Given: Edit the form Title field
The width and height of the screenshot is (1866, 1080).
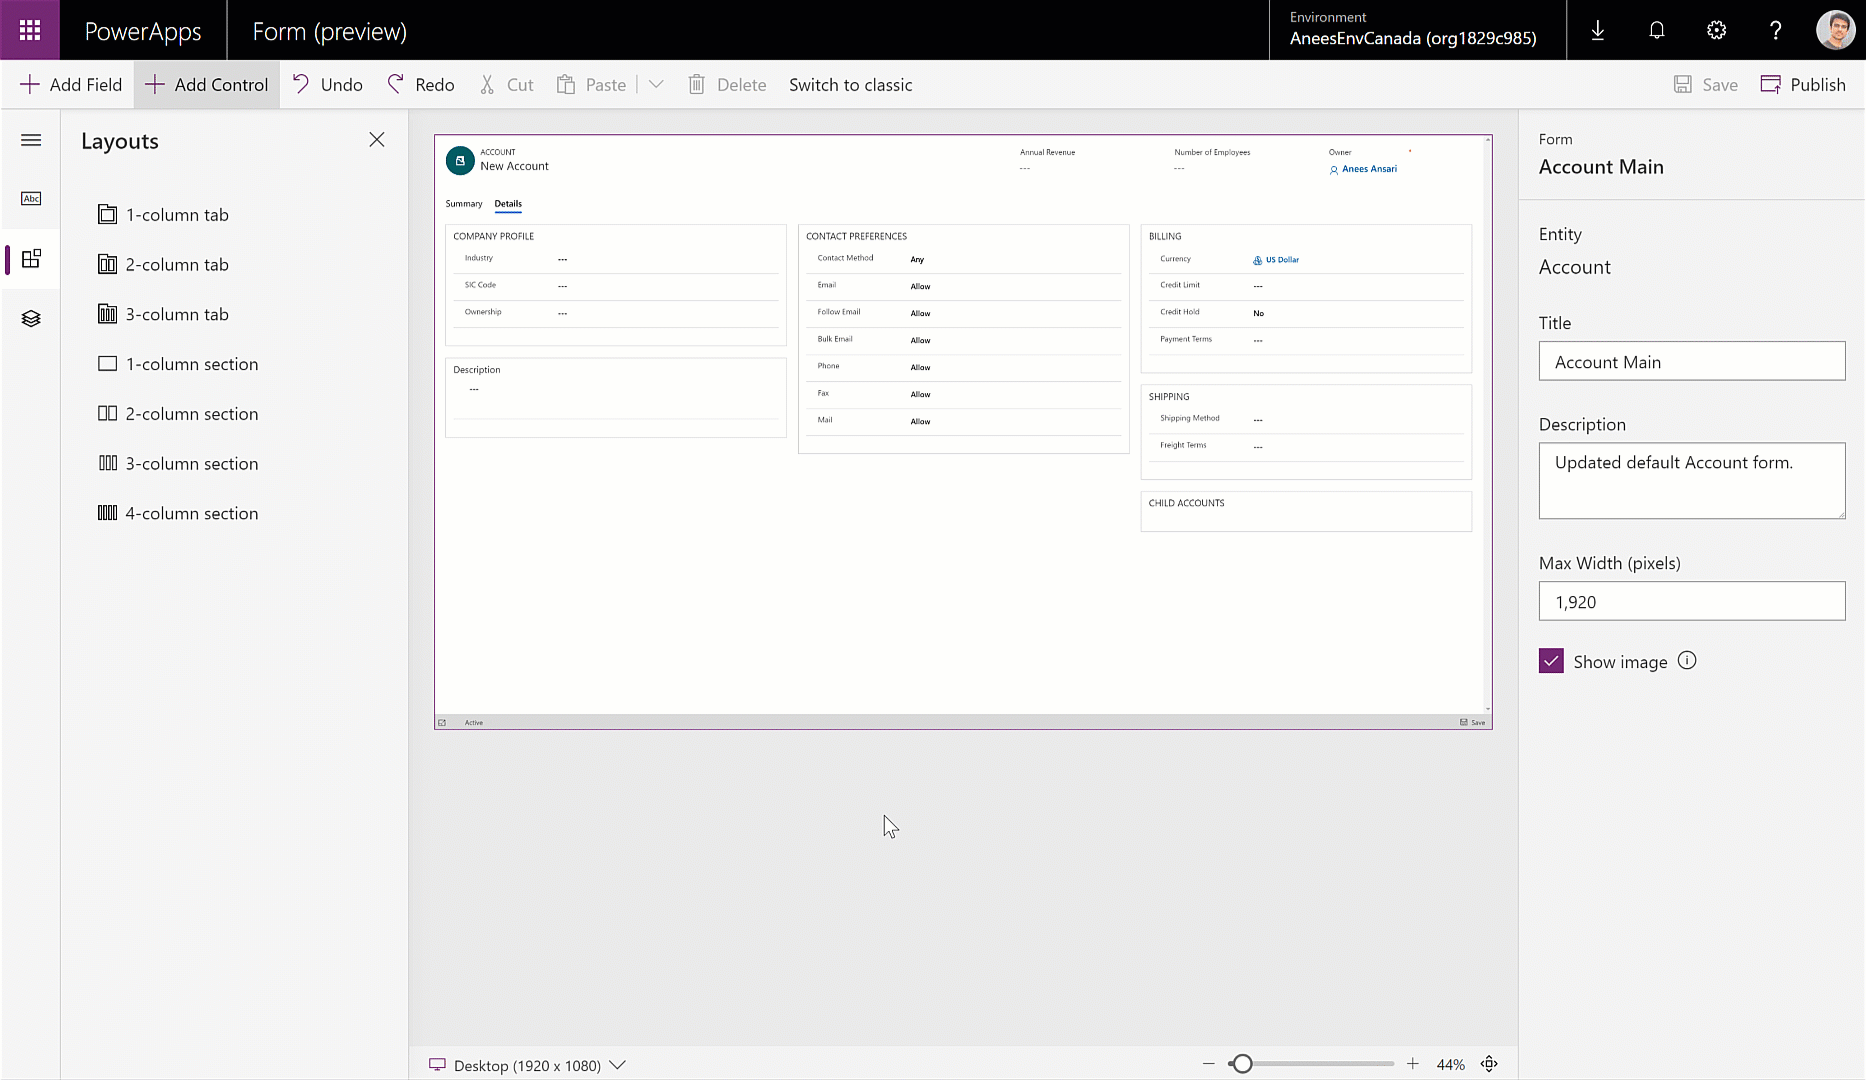Looking at the screenshot, I should pyautogui.click(x=1692, y=361).
